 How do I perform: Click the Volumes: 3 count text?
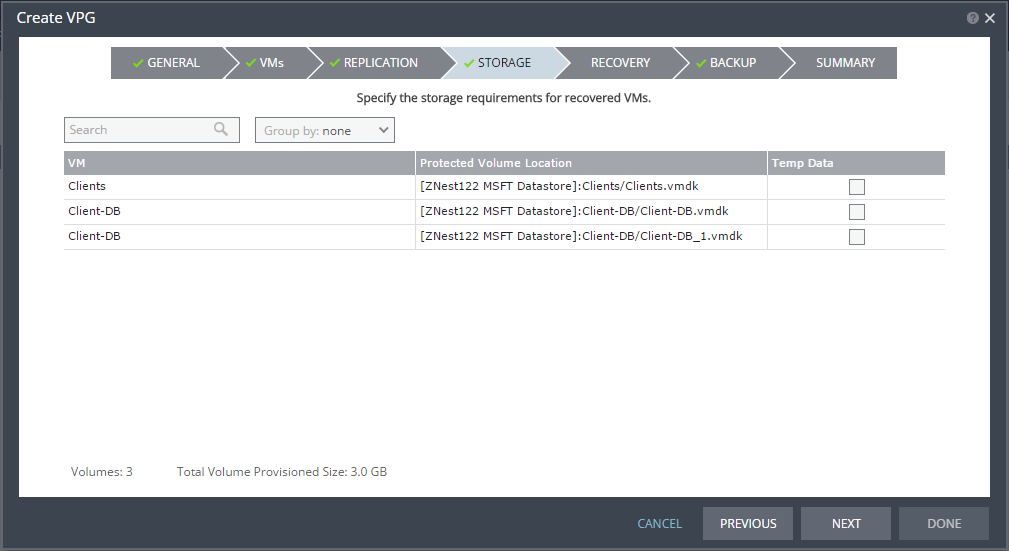coord(102,472)
